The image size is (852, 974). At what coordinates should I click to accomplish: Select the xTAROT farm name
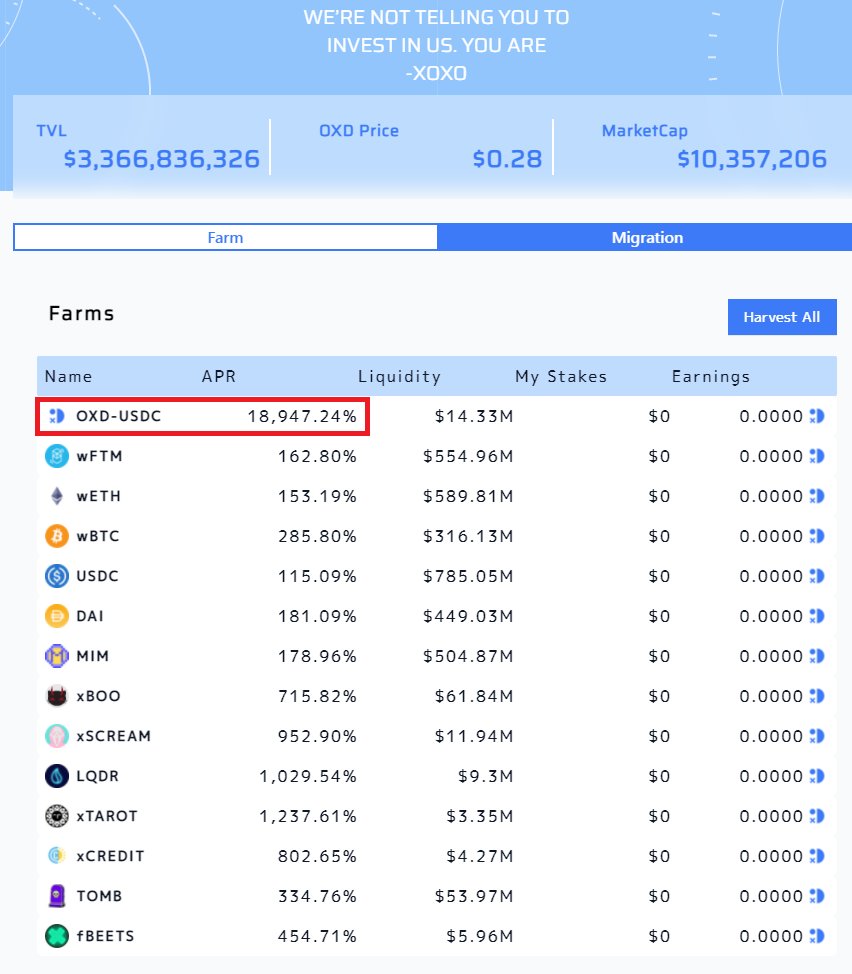pyautogui.click(x=107, y=816)
